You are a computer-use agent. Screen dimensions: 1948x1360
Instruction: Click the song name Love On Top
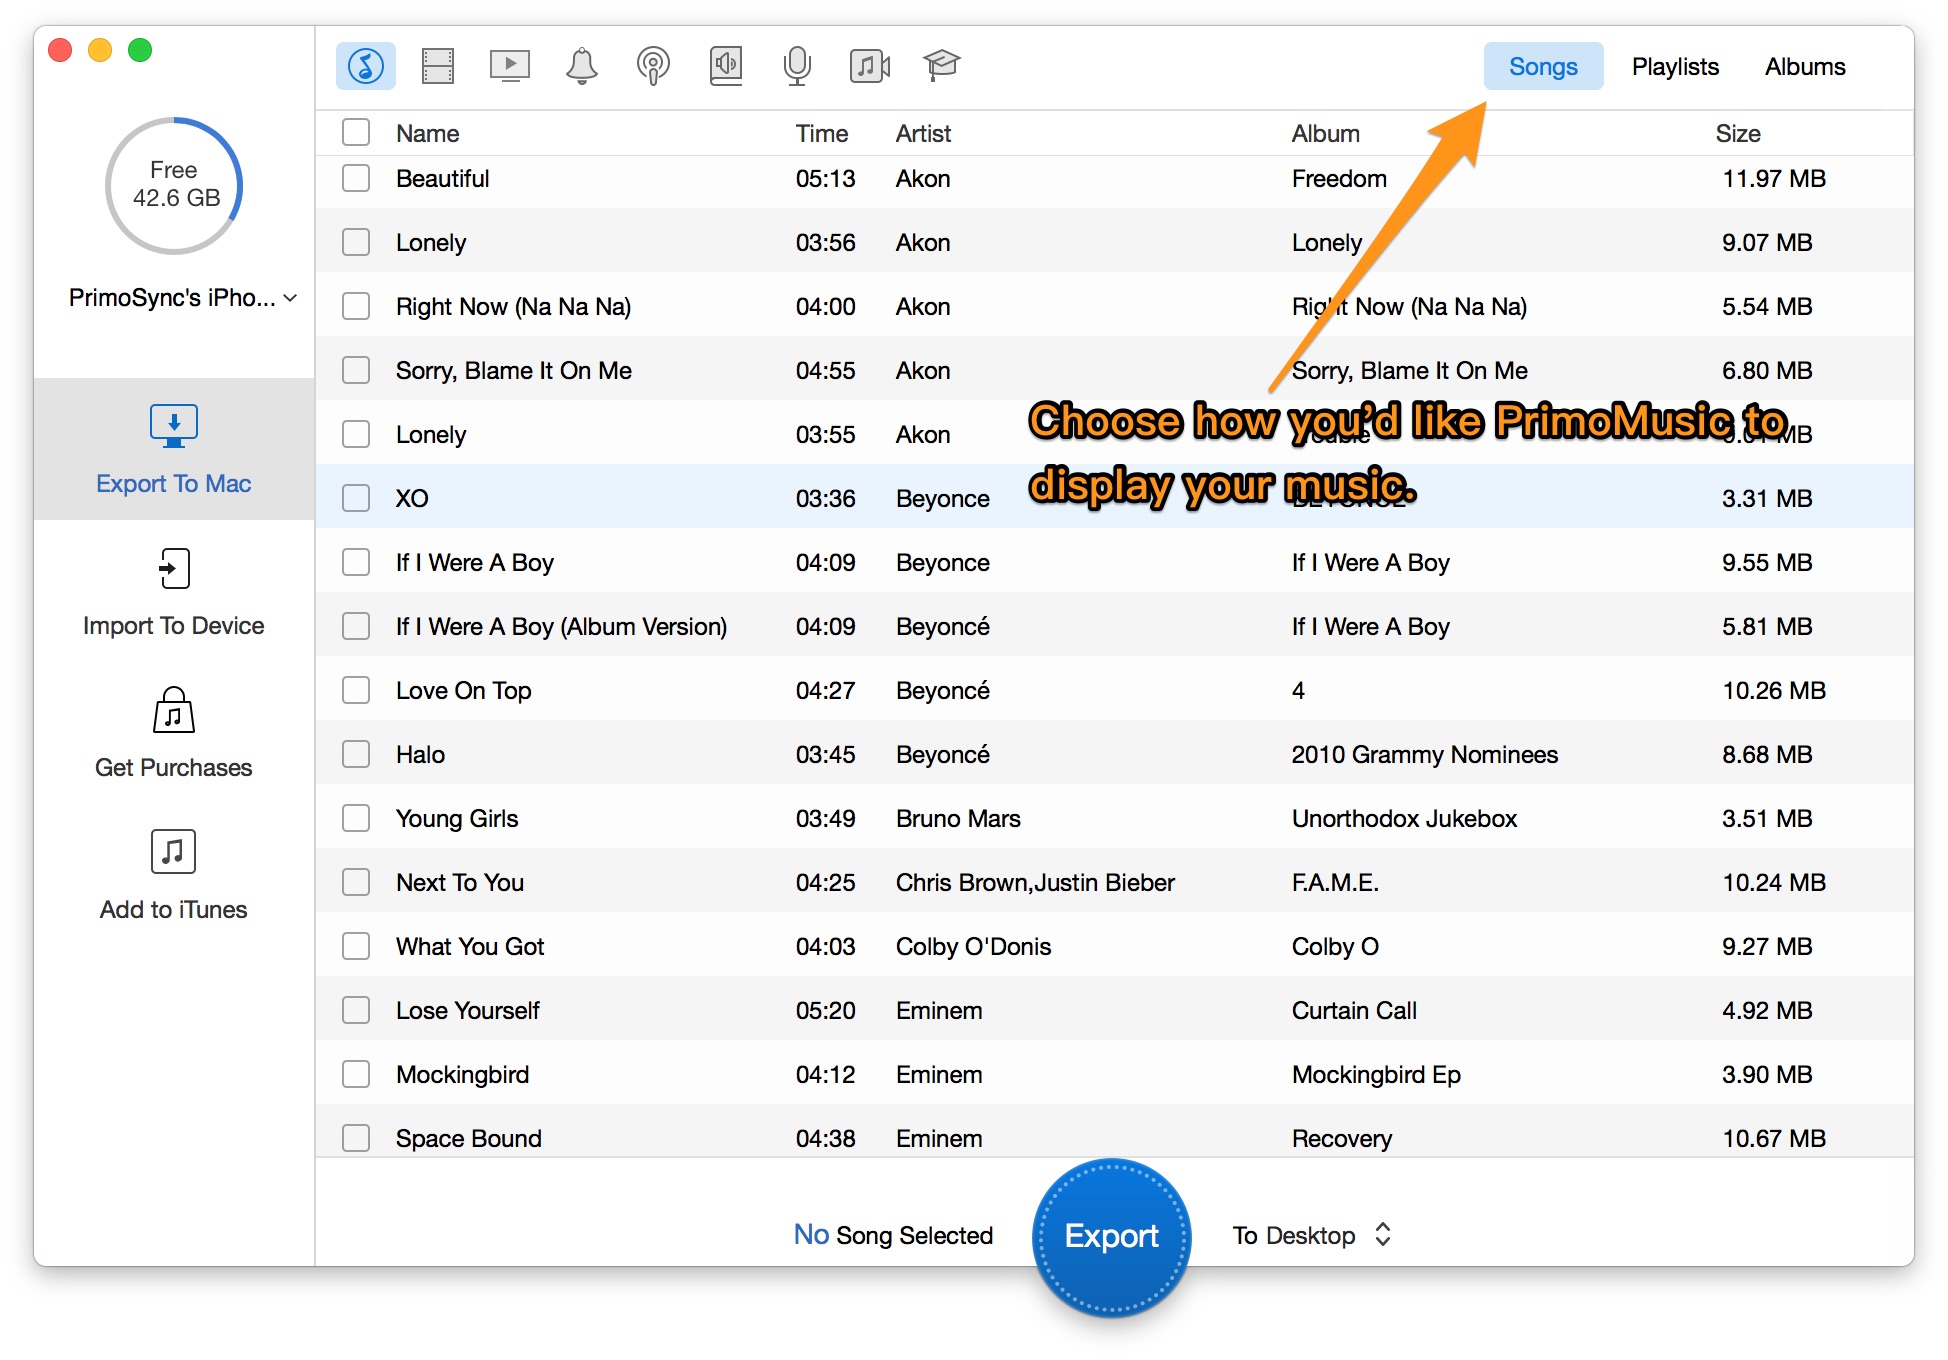click(x=464, y=690)
